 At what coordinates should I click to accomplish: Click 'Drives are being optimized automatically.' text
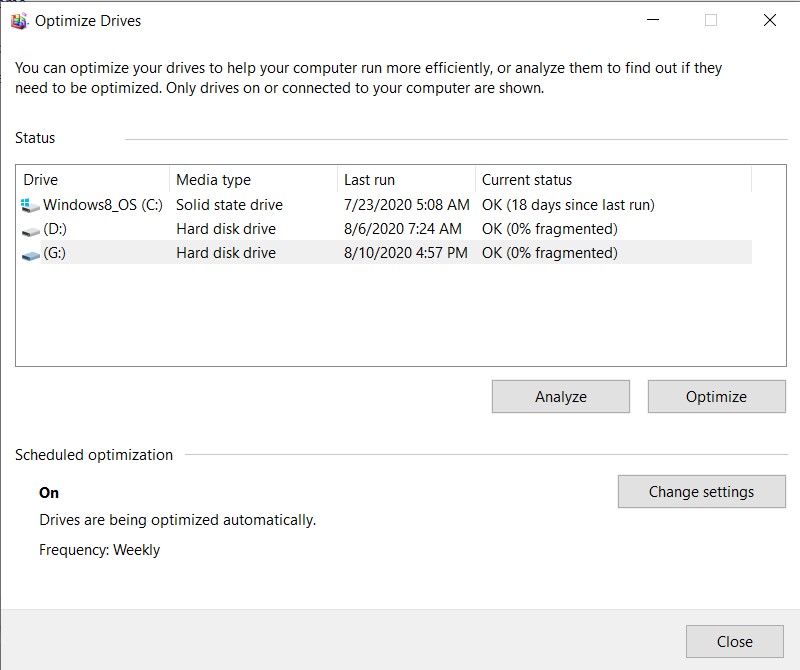(178, 520)
